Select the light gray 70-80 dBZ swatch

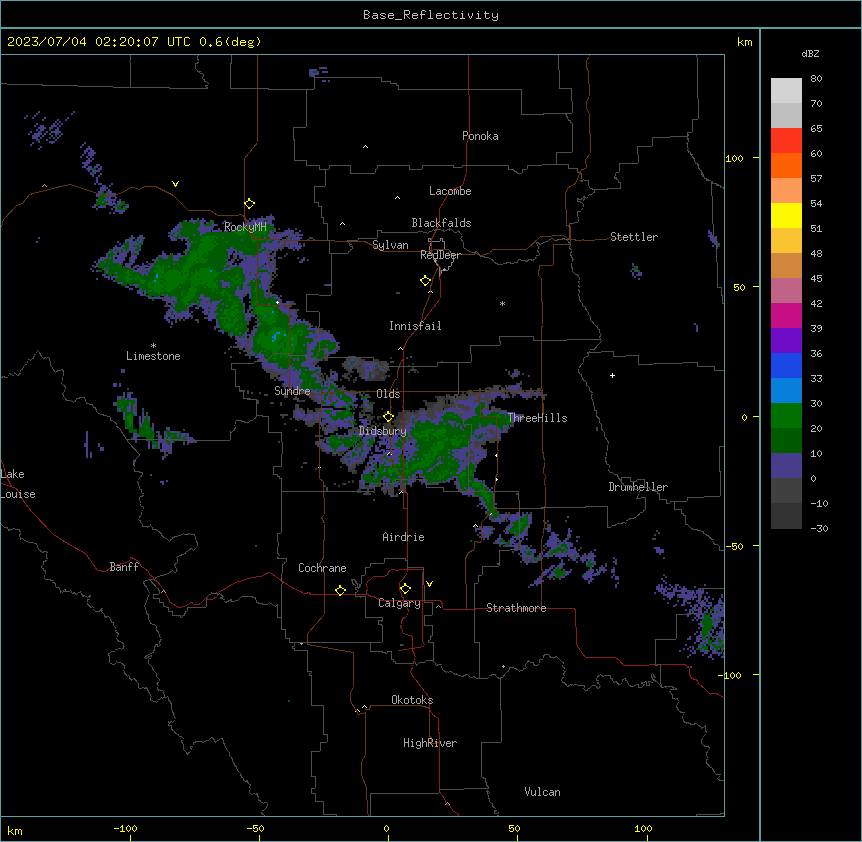coord(786,90)
